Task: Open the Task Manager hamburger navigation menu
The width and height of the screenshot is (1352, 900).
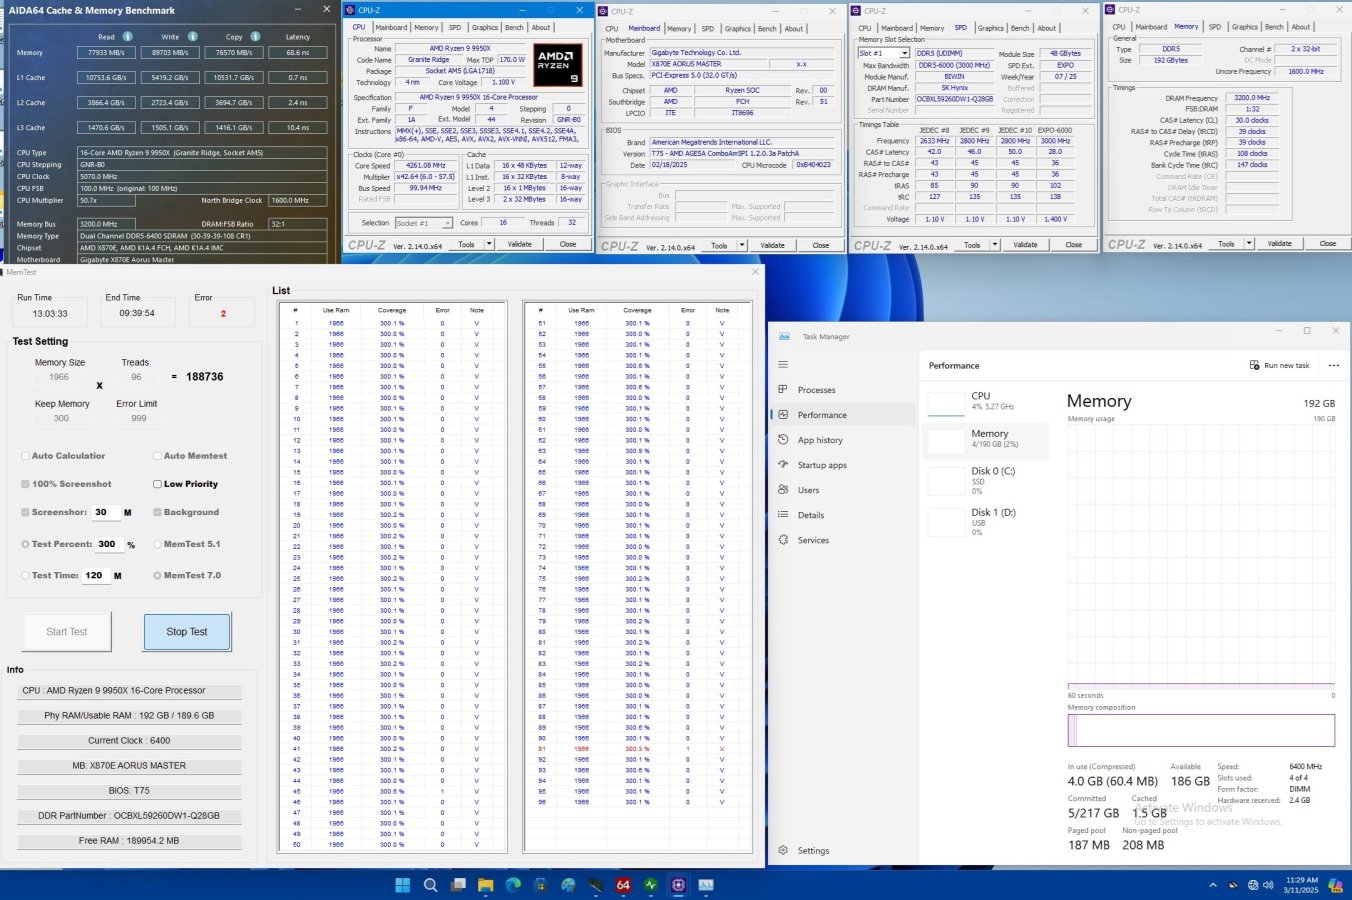Action: (x=783, y=364)
